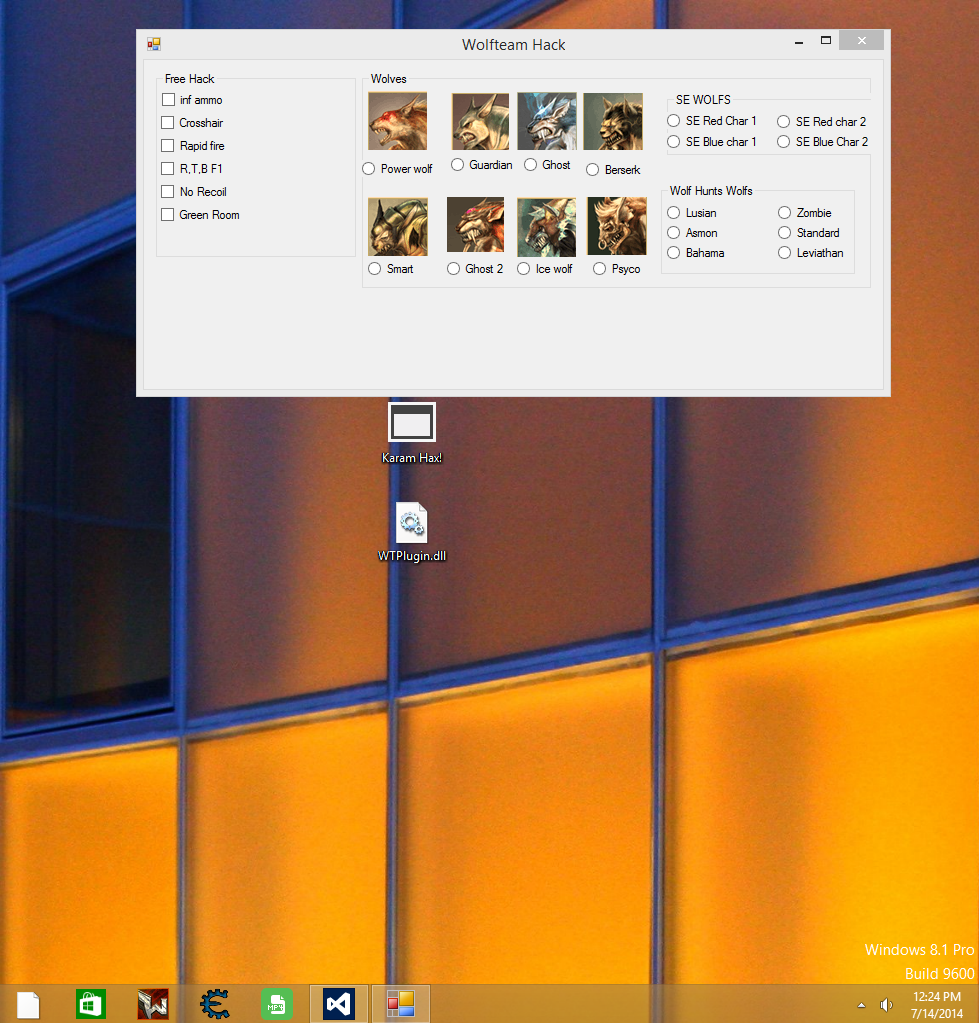The height and width of the screenshot is (1023, 979).
Task: Click the Ghost wolf portrait image
Action: 547,121
